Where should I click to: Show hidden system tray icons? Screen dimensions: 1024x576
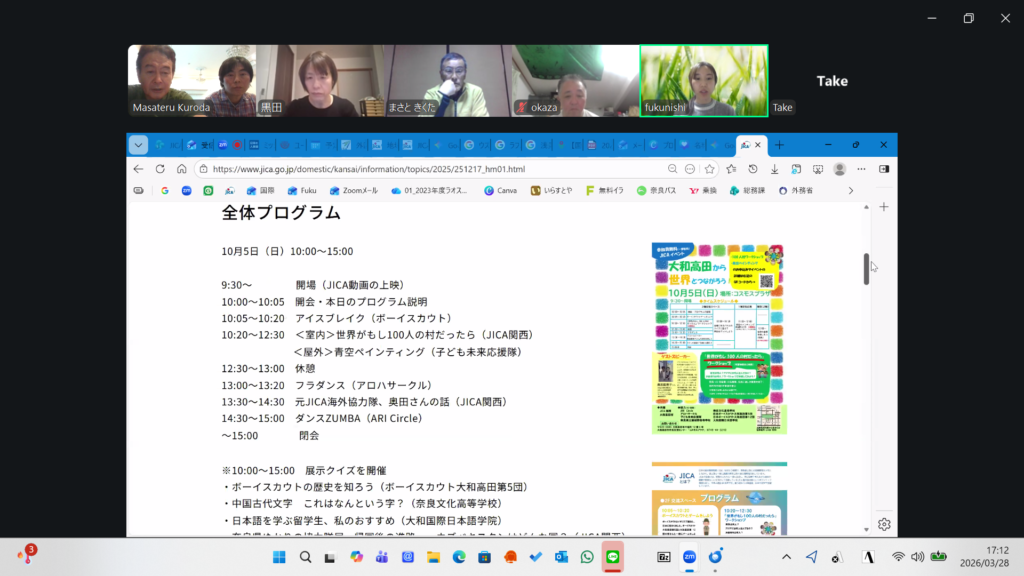tap(786, 557)
